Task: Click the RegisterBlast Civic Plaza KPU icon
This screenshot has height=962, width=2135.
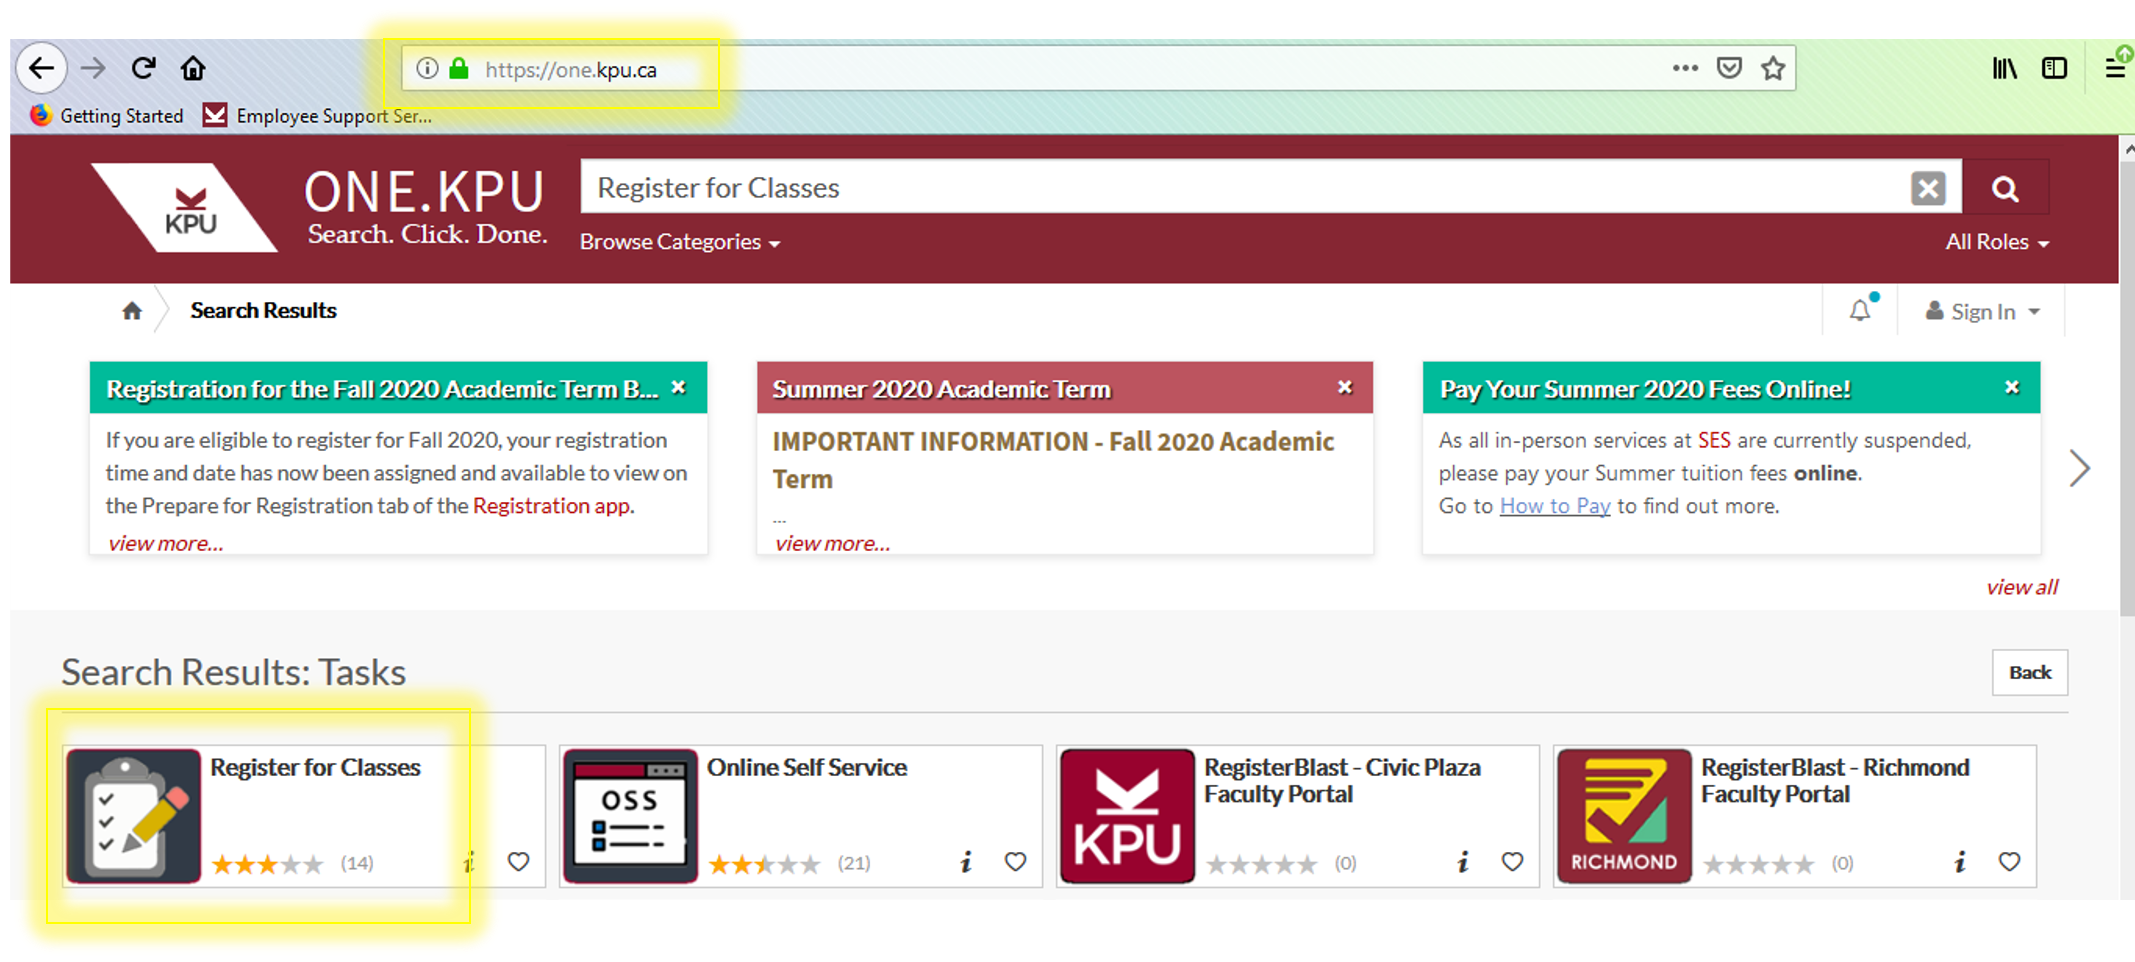Action: [1124, 812]
